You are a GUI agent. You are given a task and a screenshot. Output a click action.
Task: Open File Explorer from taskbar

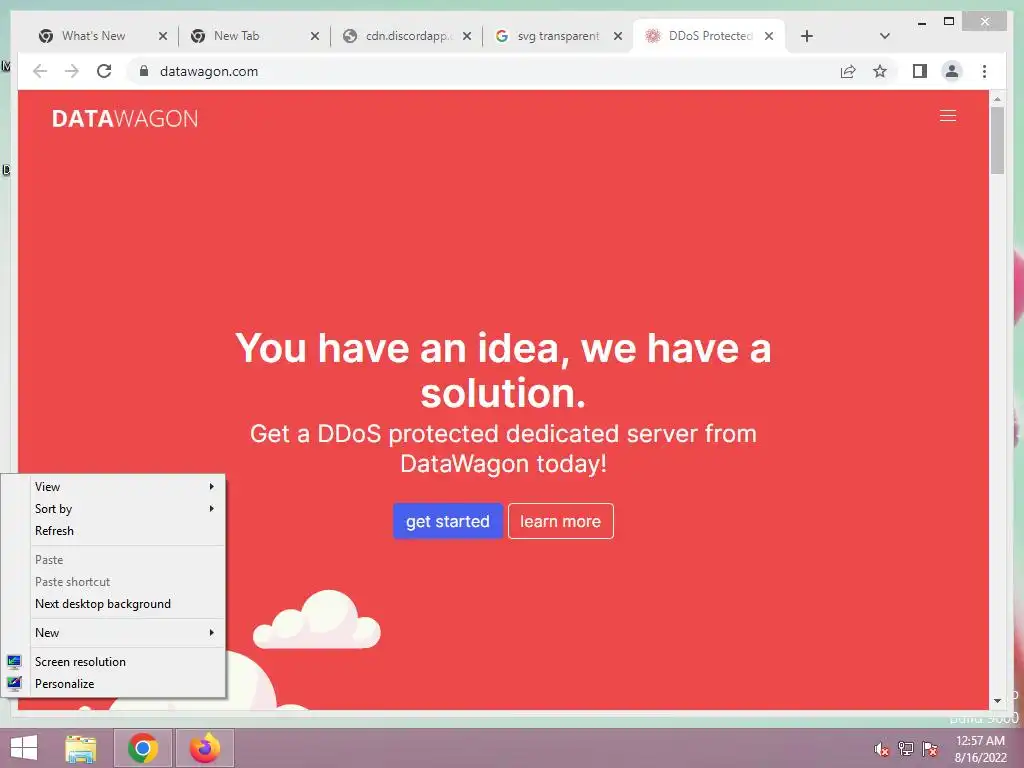pyautogui.click(x=81, y=748)
